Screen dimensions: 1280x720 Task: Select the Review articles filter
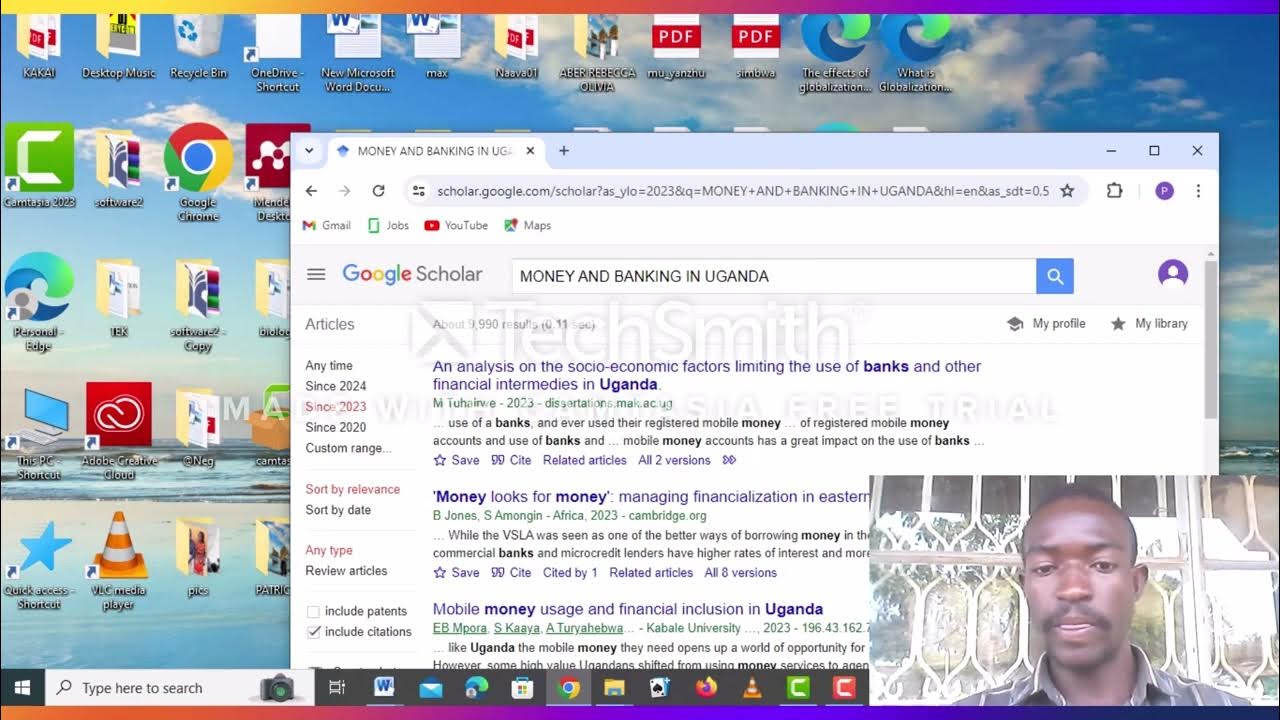(x=346, y=571)
